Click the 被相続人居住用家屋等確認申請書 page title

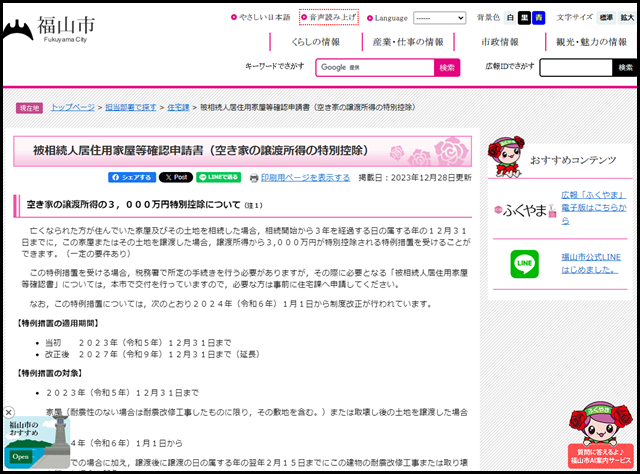coord(201,151)
